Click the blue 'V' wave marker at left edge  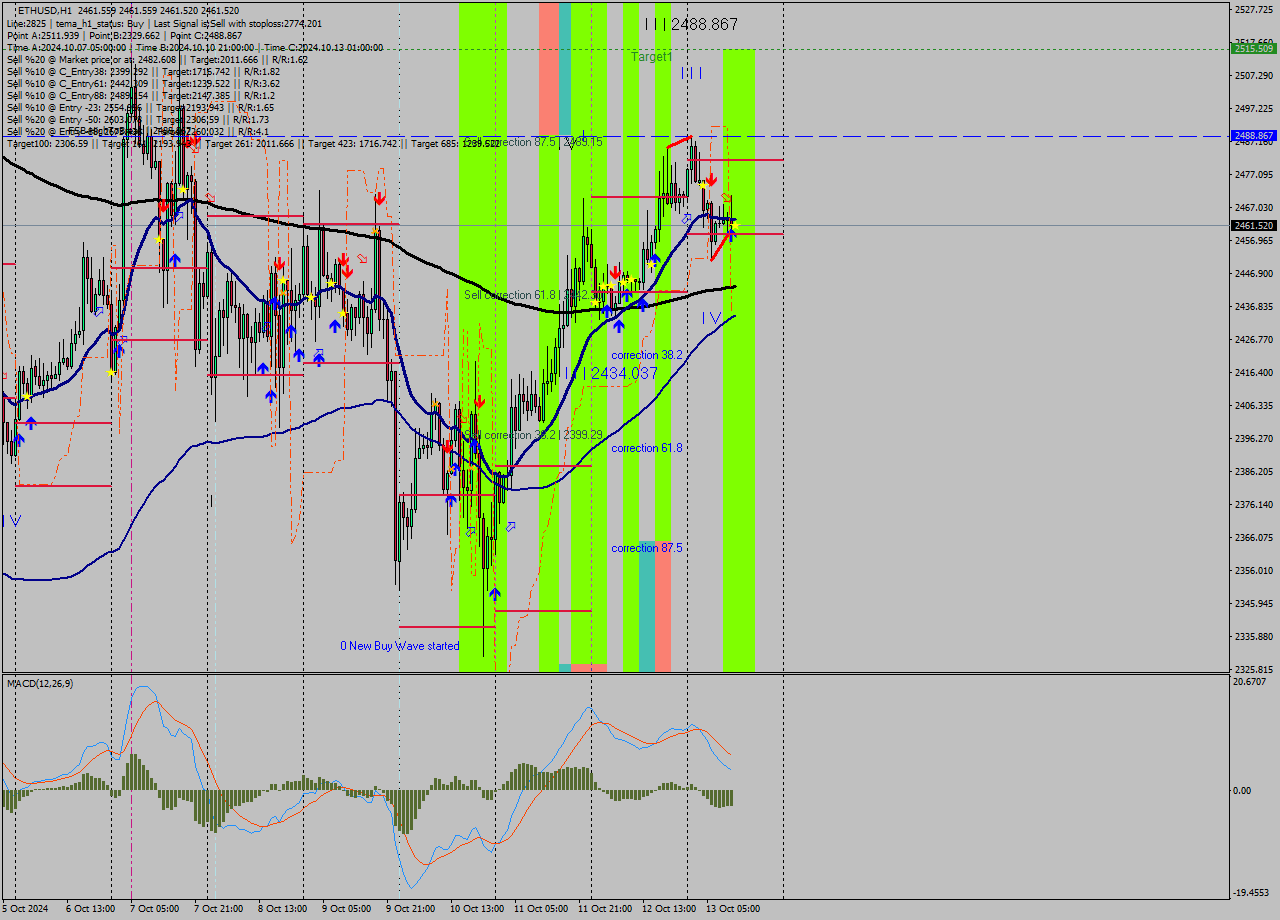pos(15,520)
